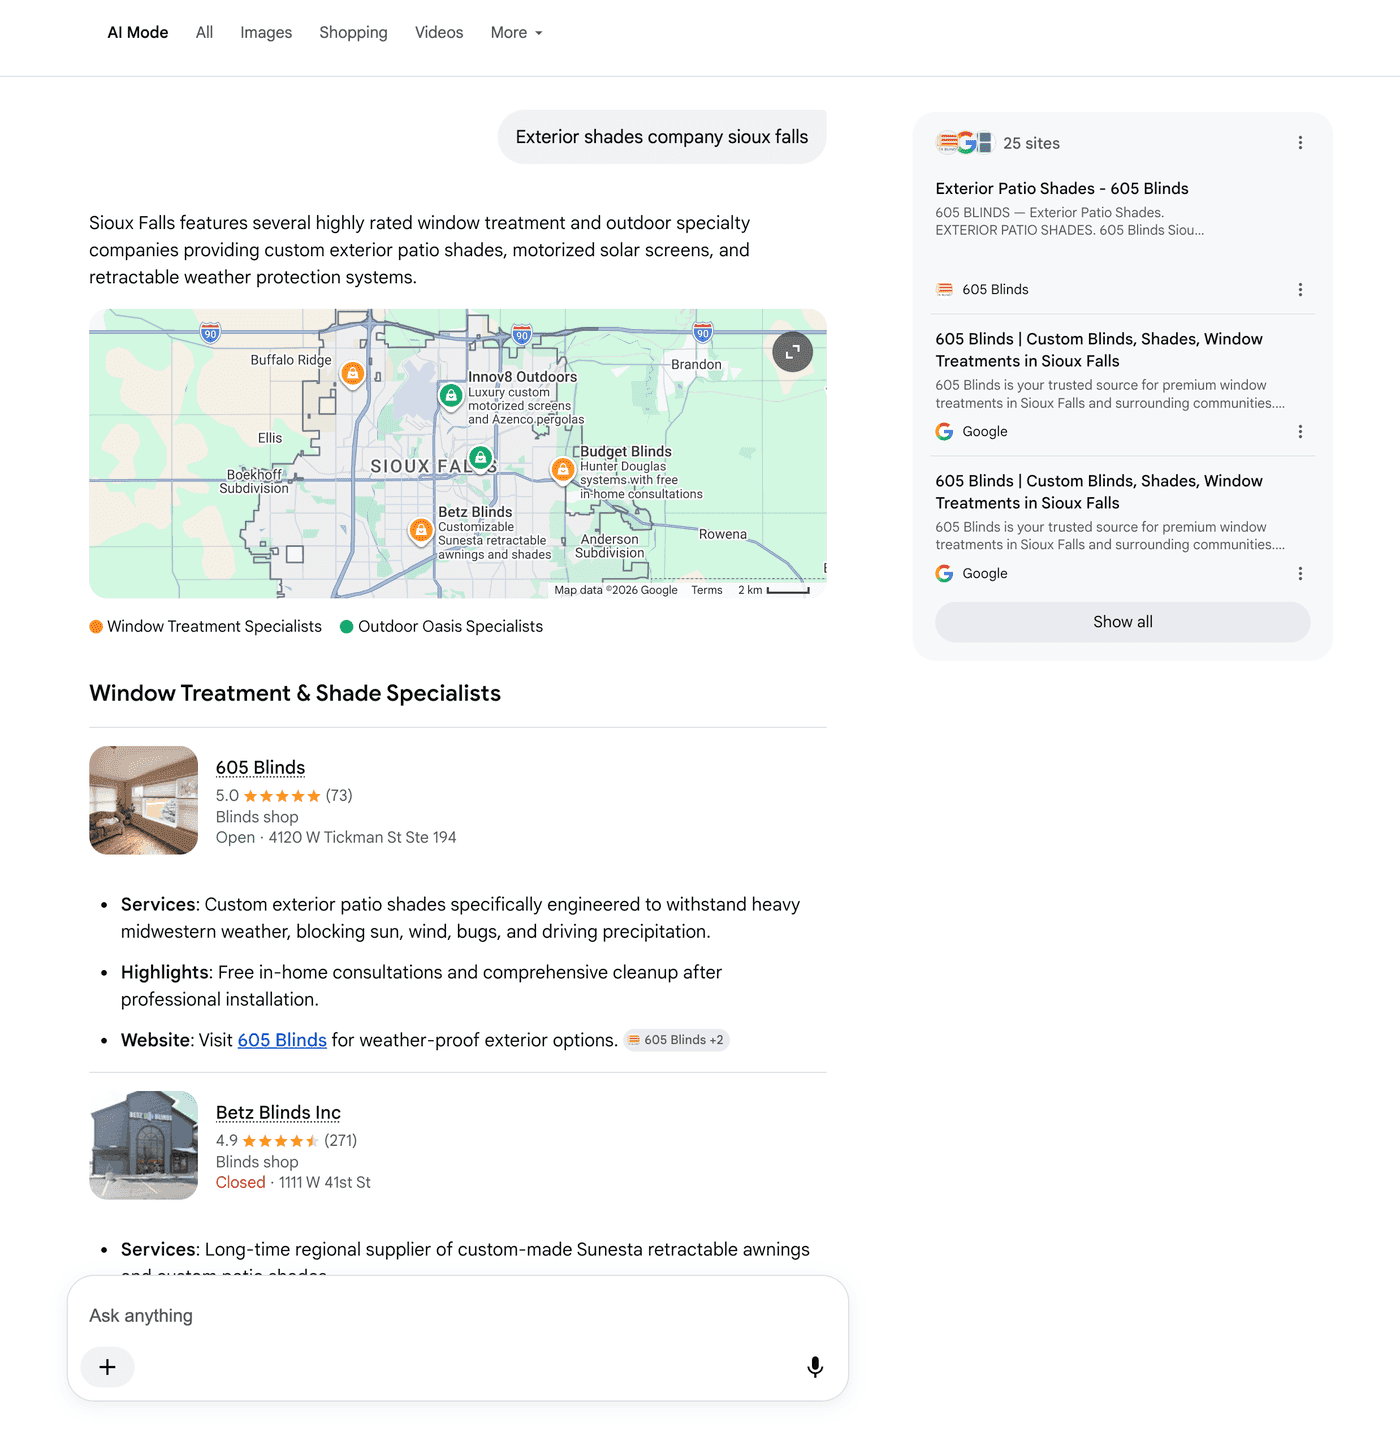1400x1440 pixels.
Task: Open the 605 Blinds business listing title
Action: 260,768
